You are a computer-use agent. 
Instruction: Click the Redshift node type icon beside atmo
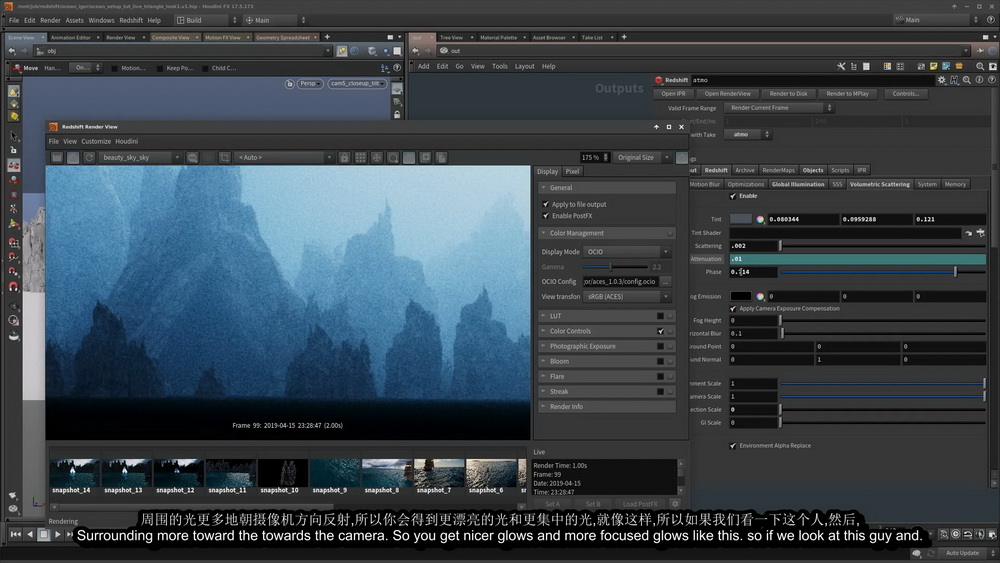pos(659,80)
